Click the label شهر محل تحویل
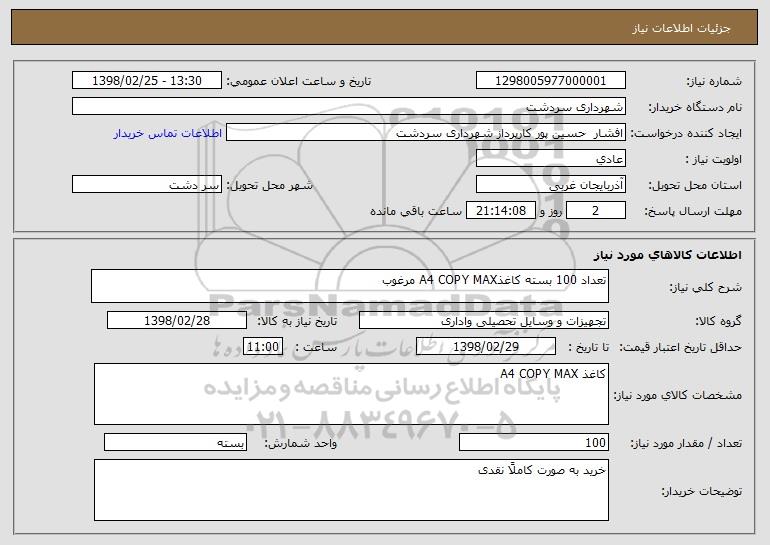This screenshot has height=545, width=770. pos(269,185)
